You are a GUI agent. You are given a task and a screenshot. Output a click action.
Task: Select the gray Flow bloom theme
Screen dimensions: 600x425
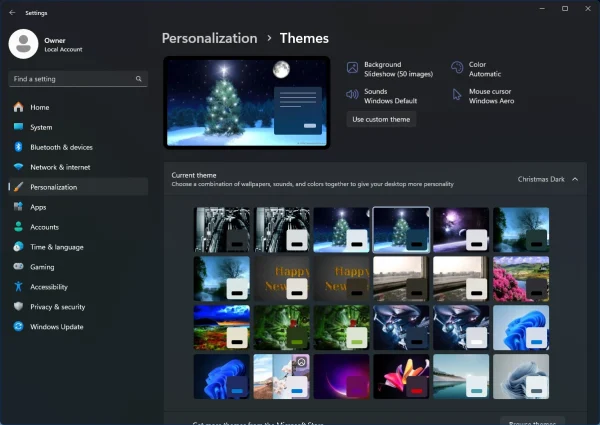click(521, 376)
